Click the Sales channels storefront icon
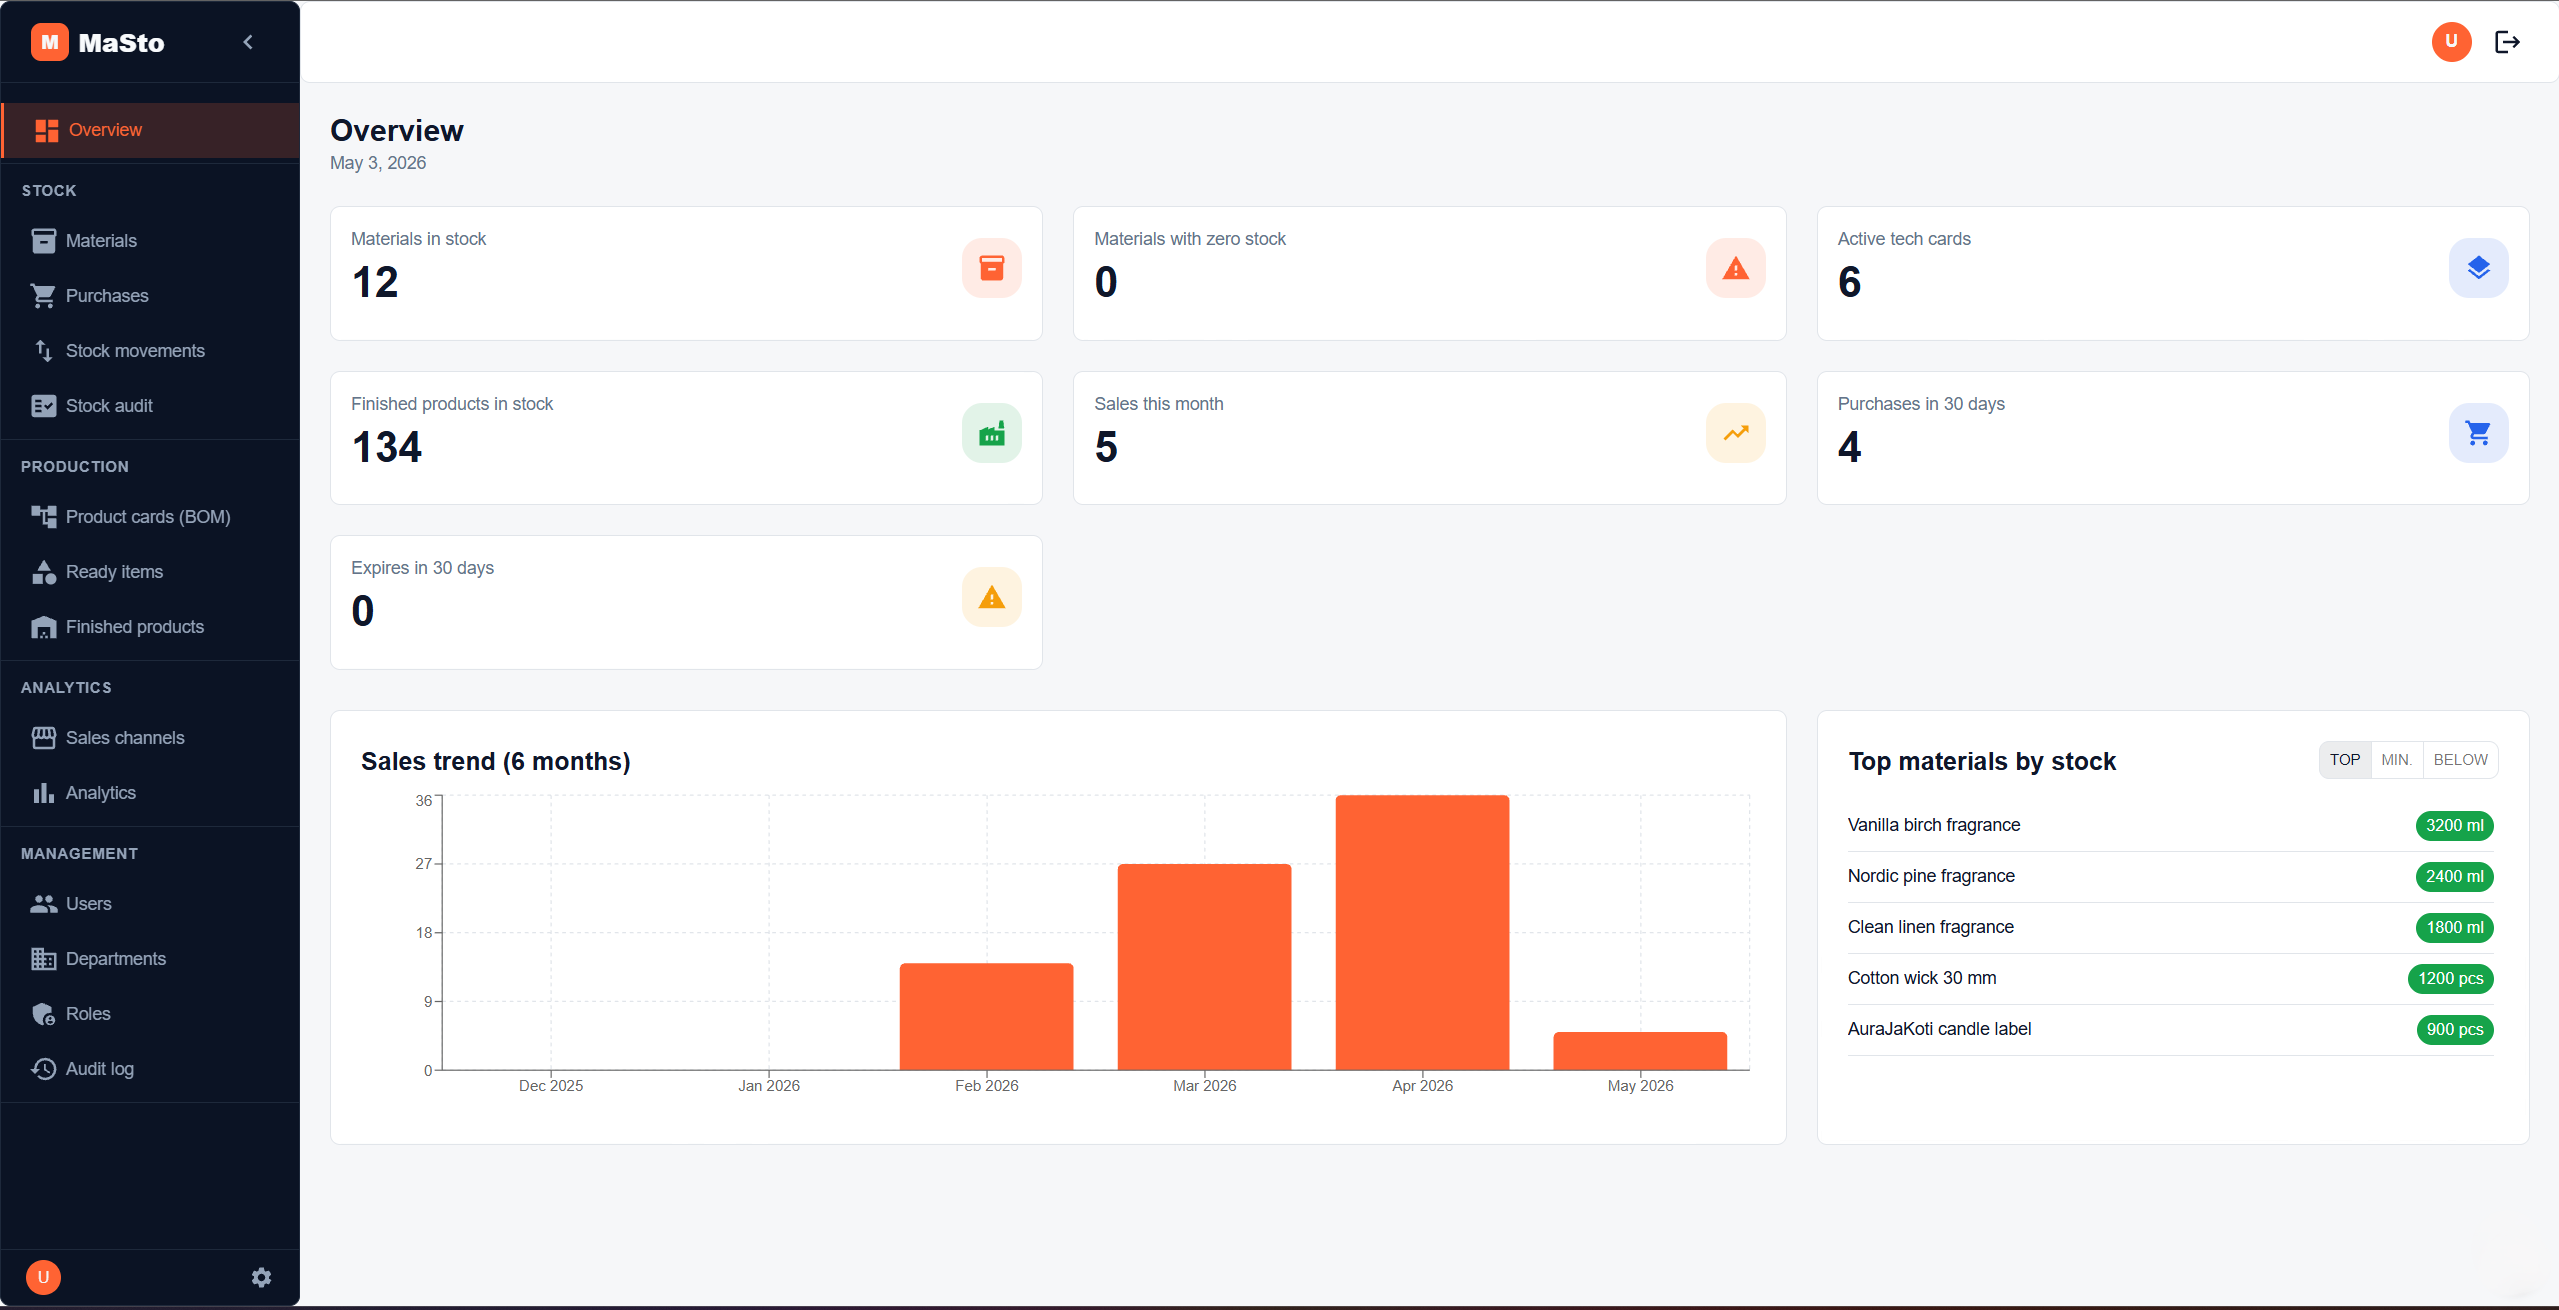This screenshot has height=1310, width=2559. [x=43, y=738]
